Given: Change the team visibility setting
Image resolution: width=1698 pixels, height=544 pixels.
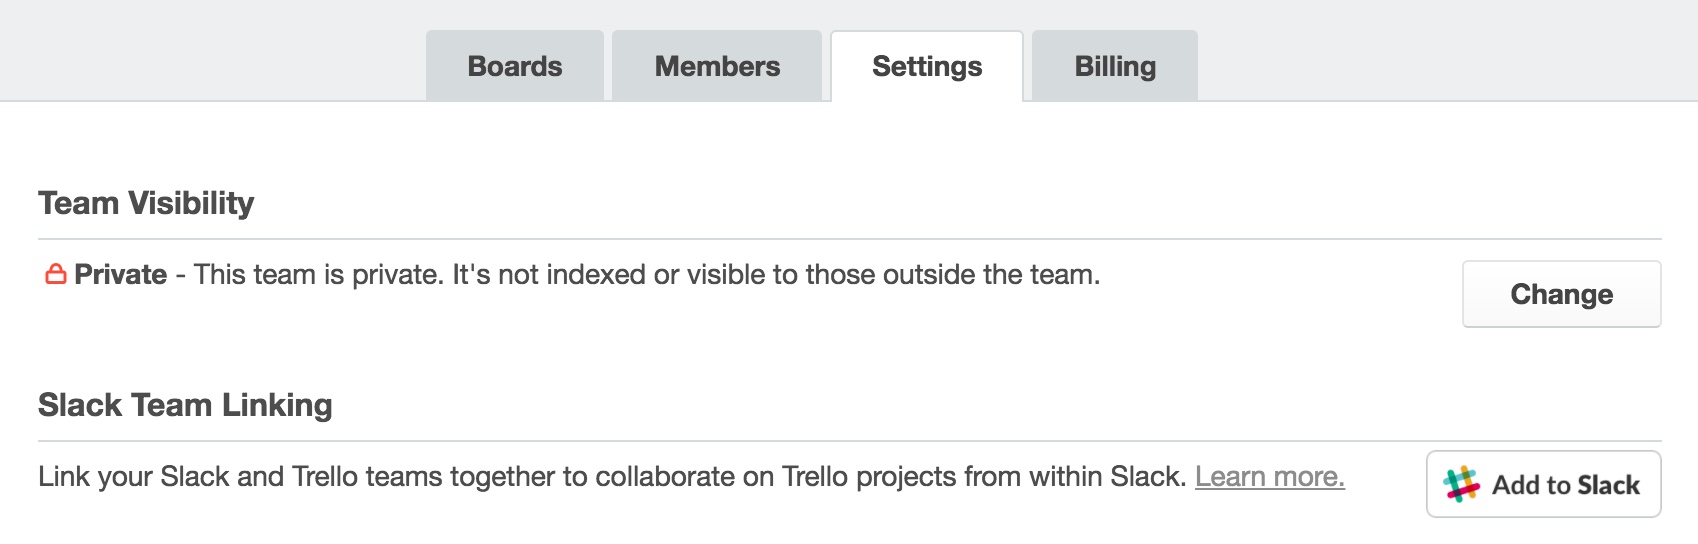Looking at the screenshot, I should tap(1562, 294).
